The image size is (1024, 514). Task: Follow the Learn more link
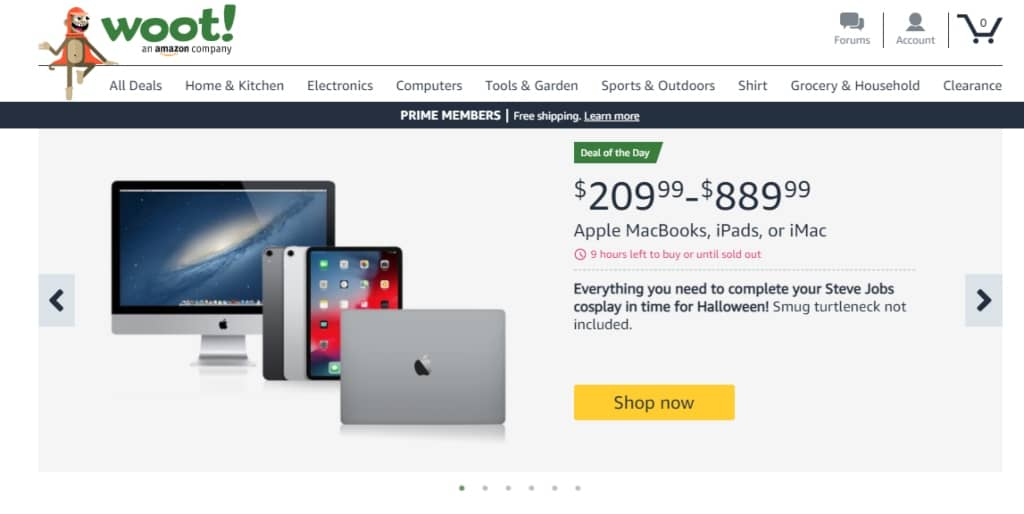[611, 116]
